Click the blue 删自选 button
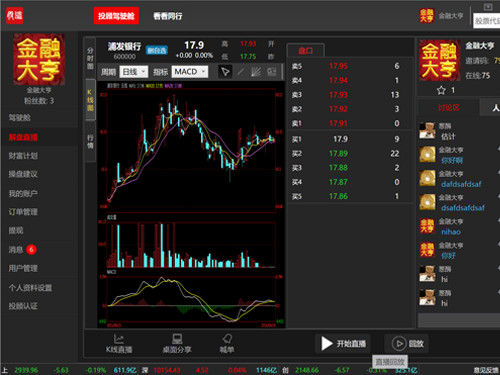 157,50
